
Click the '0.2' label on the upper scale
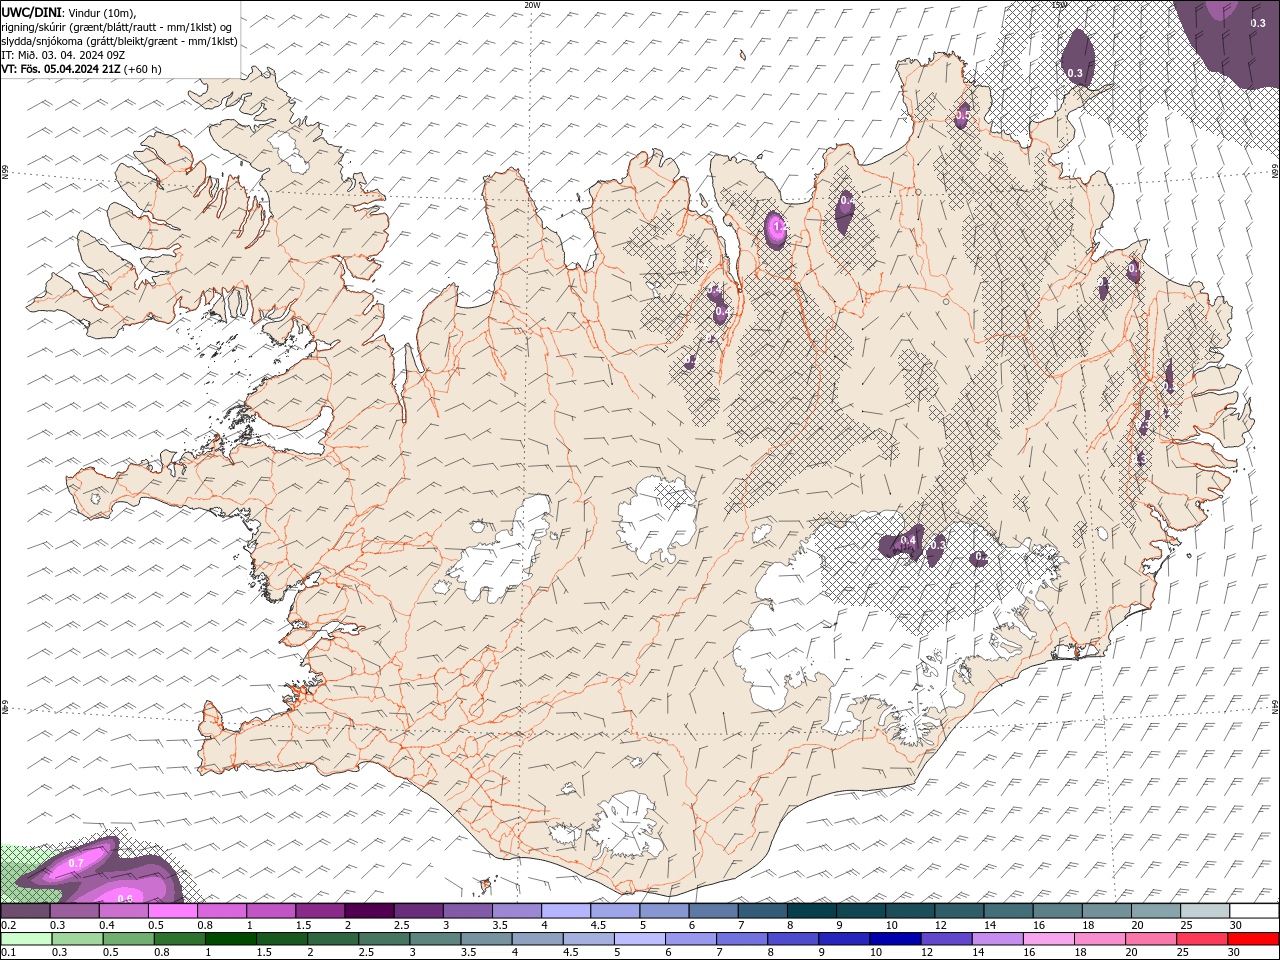(x=9, y=925)
